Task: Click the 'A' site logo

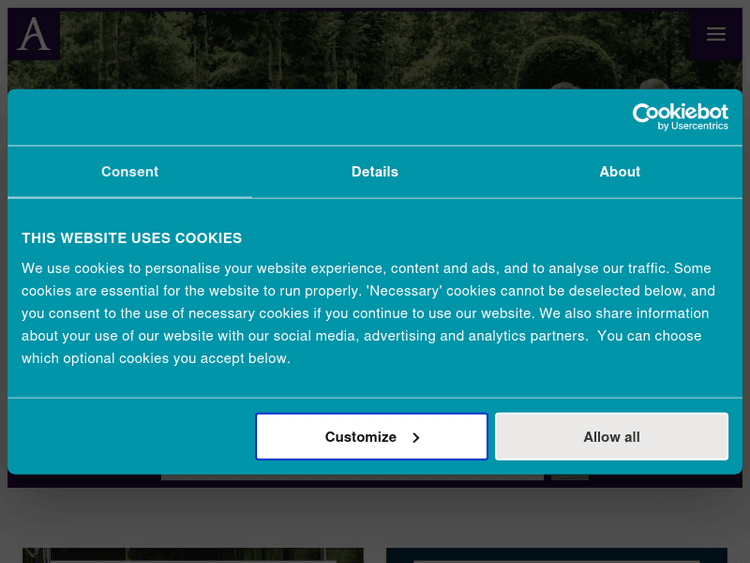Action: click(34, 35)
